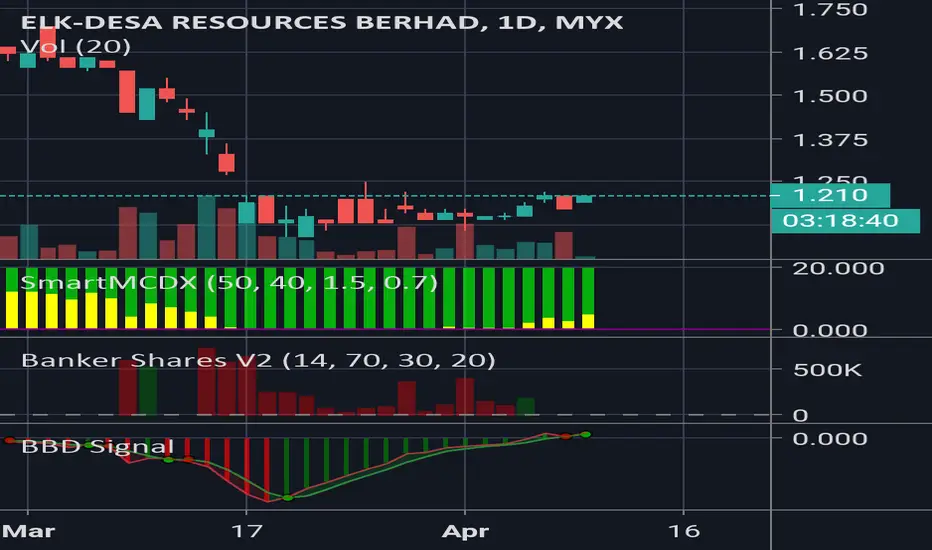Click the ELK-DESA RESOURCES BERHAD chart title

322,23
